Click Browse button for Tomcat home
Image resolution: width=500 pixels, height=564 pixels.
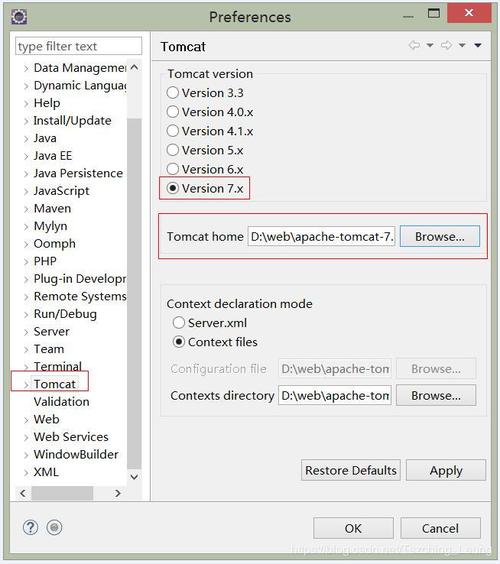440,236
